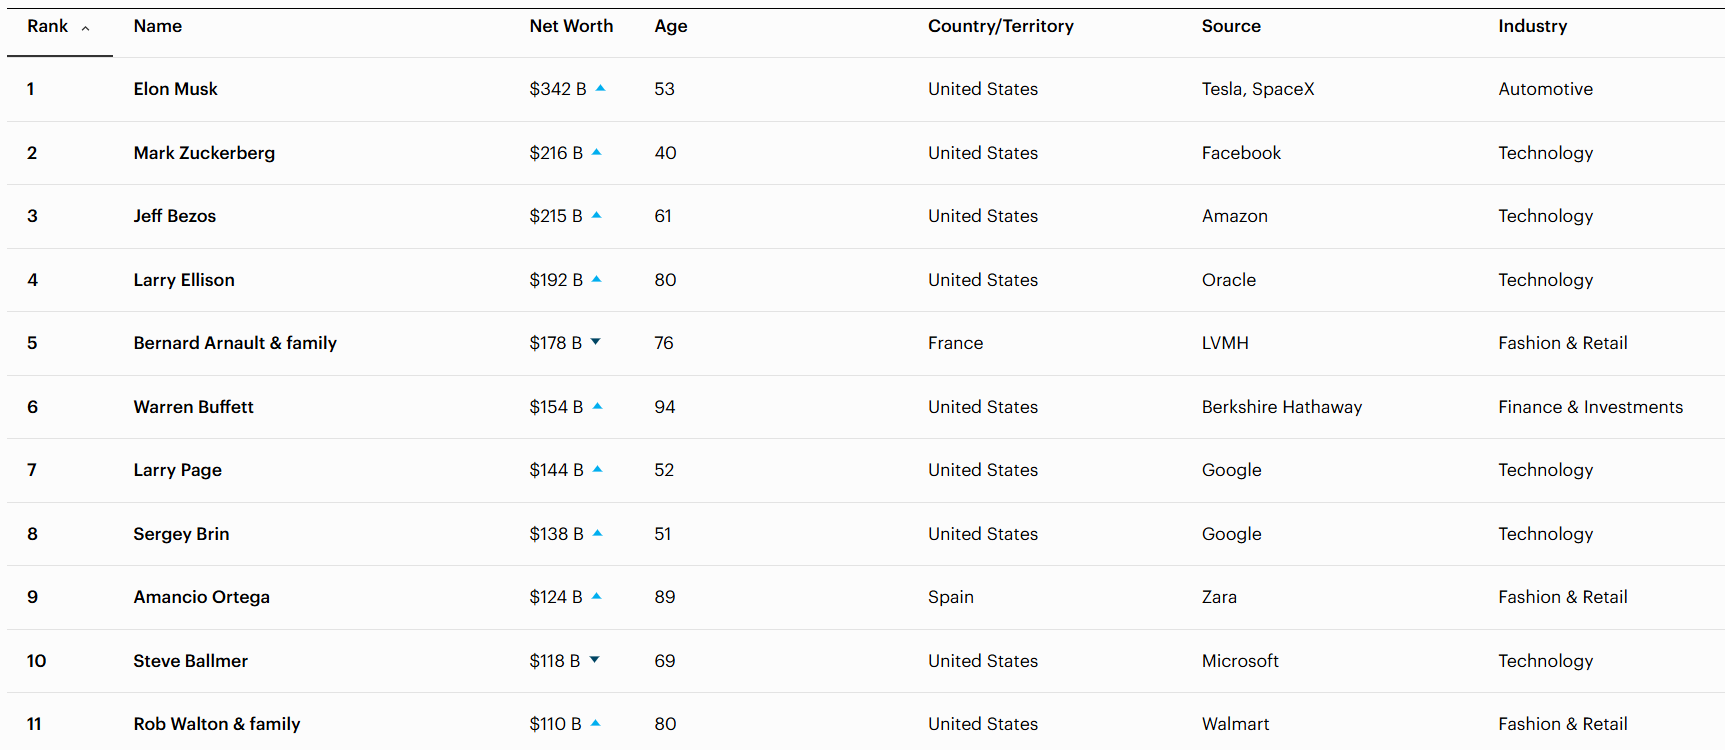Click the up arrow beside Amancio Ortega's $124 B
This screenshot has width=1725, height=750.
click(597, 596)
